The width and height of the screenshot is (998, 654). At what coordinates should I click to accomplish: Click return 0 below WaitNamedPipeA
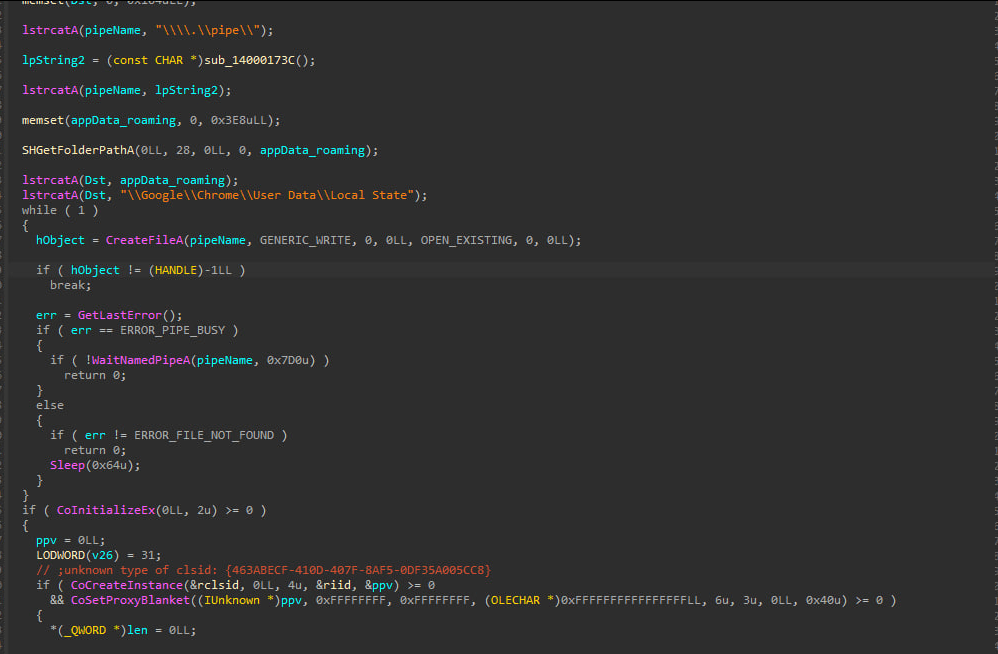95,375
